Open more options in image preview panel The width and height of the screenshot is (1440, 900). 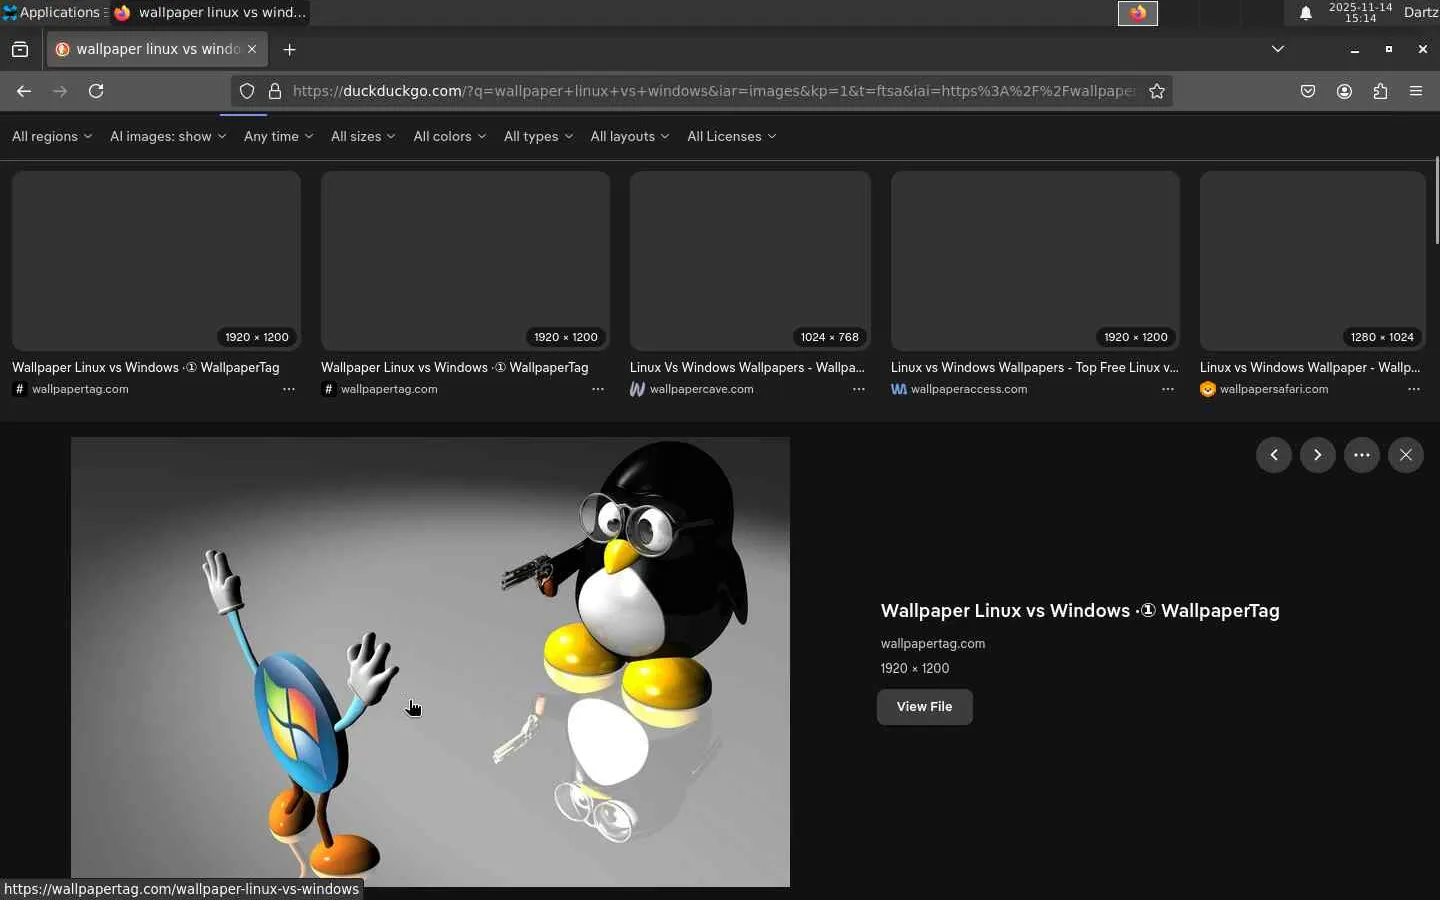click(1362, 455)
